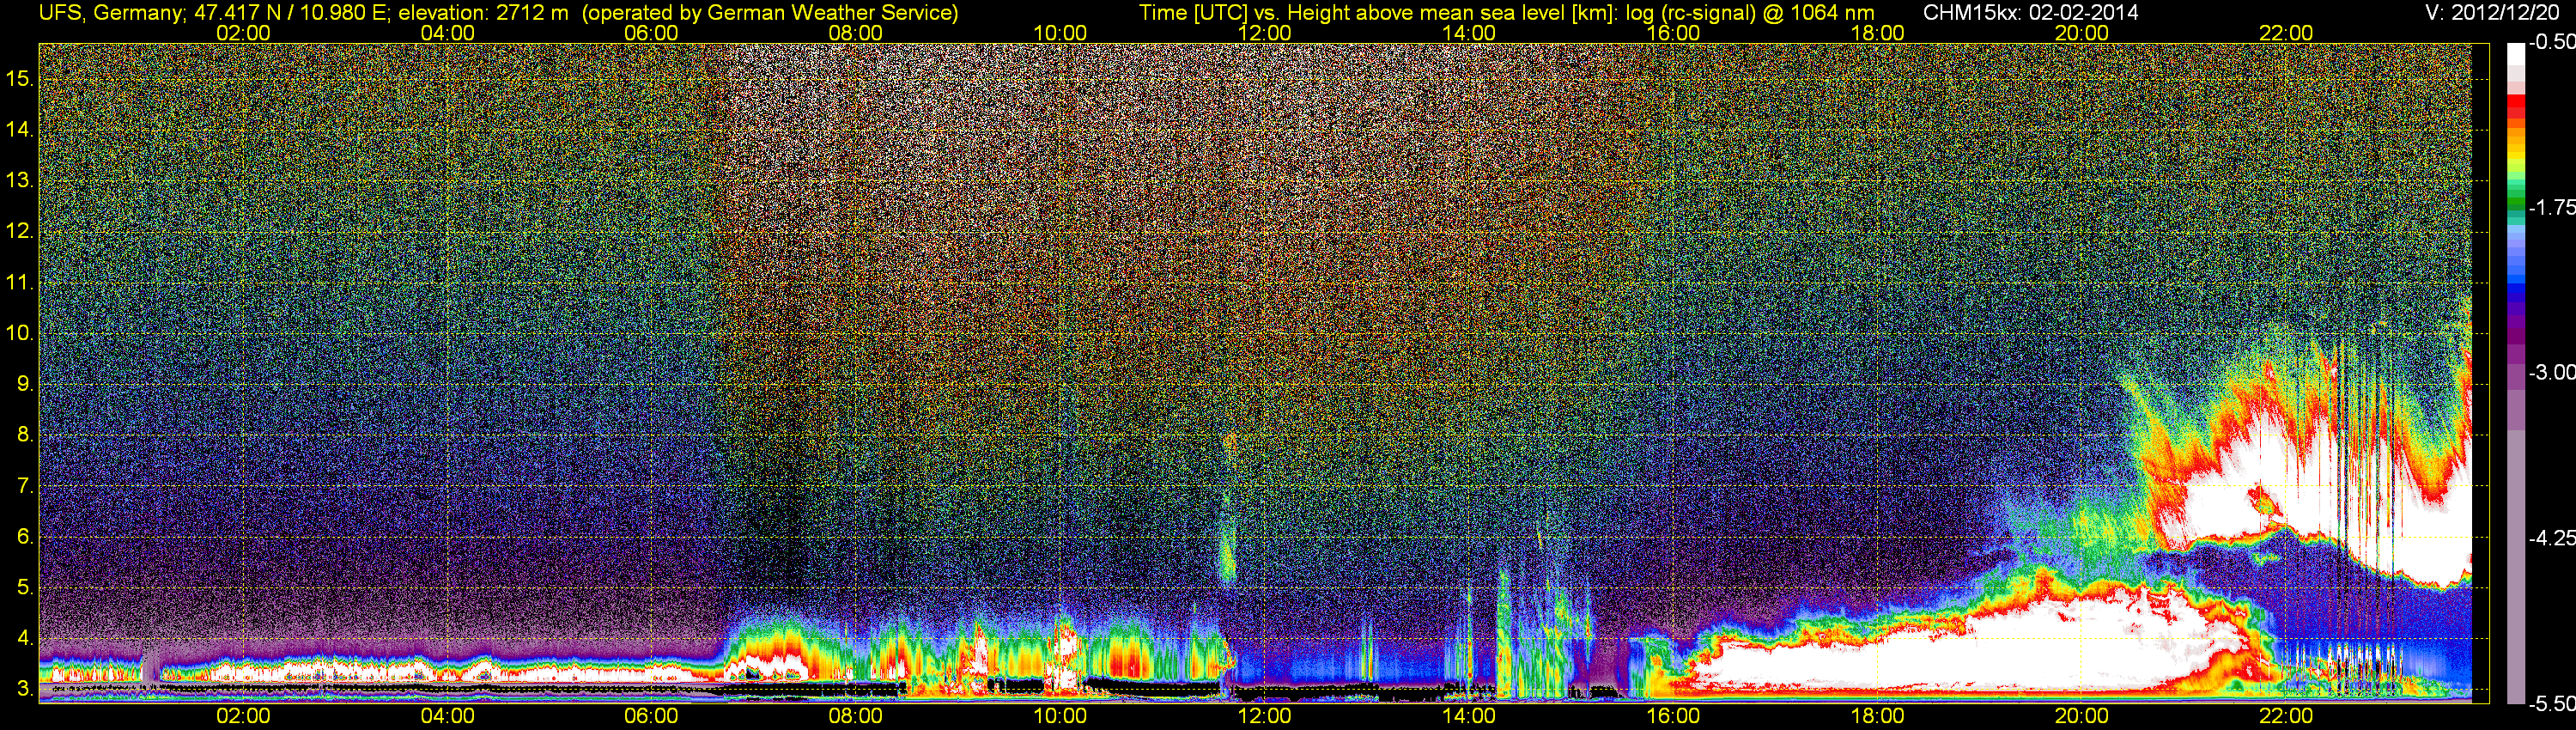
Task: Click the '16:00' label on the top time axis
Action: [1673, 33]
